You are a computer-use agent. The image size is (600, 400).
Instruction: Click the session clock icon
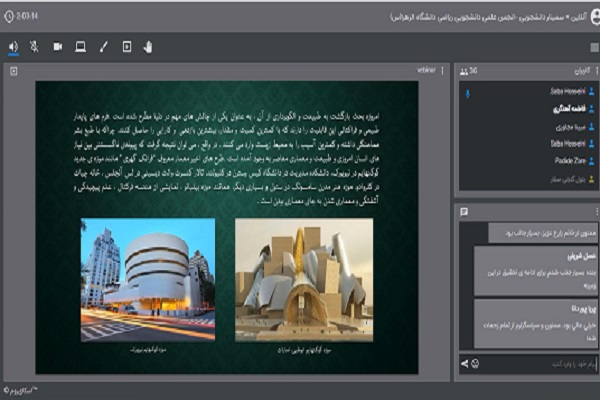click(x=9, y=16)
